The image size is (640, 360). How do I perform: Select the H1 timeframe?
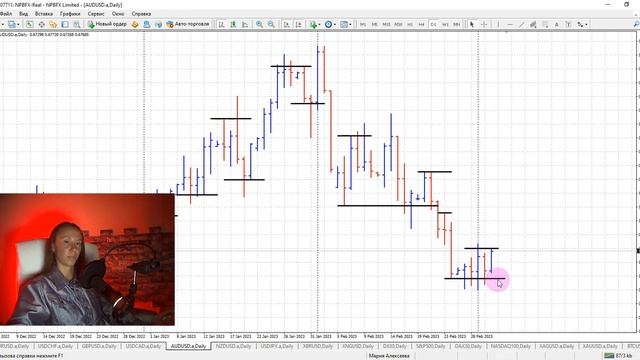pyautogui.click(x=410, y=24)
